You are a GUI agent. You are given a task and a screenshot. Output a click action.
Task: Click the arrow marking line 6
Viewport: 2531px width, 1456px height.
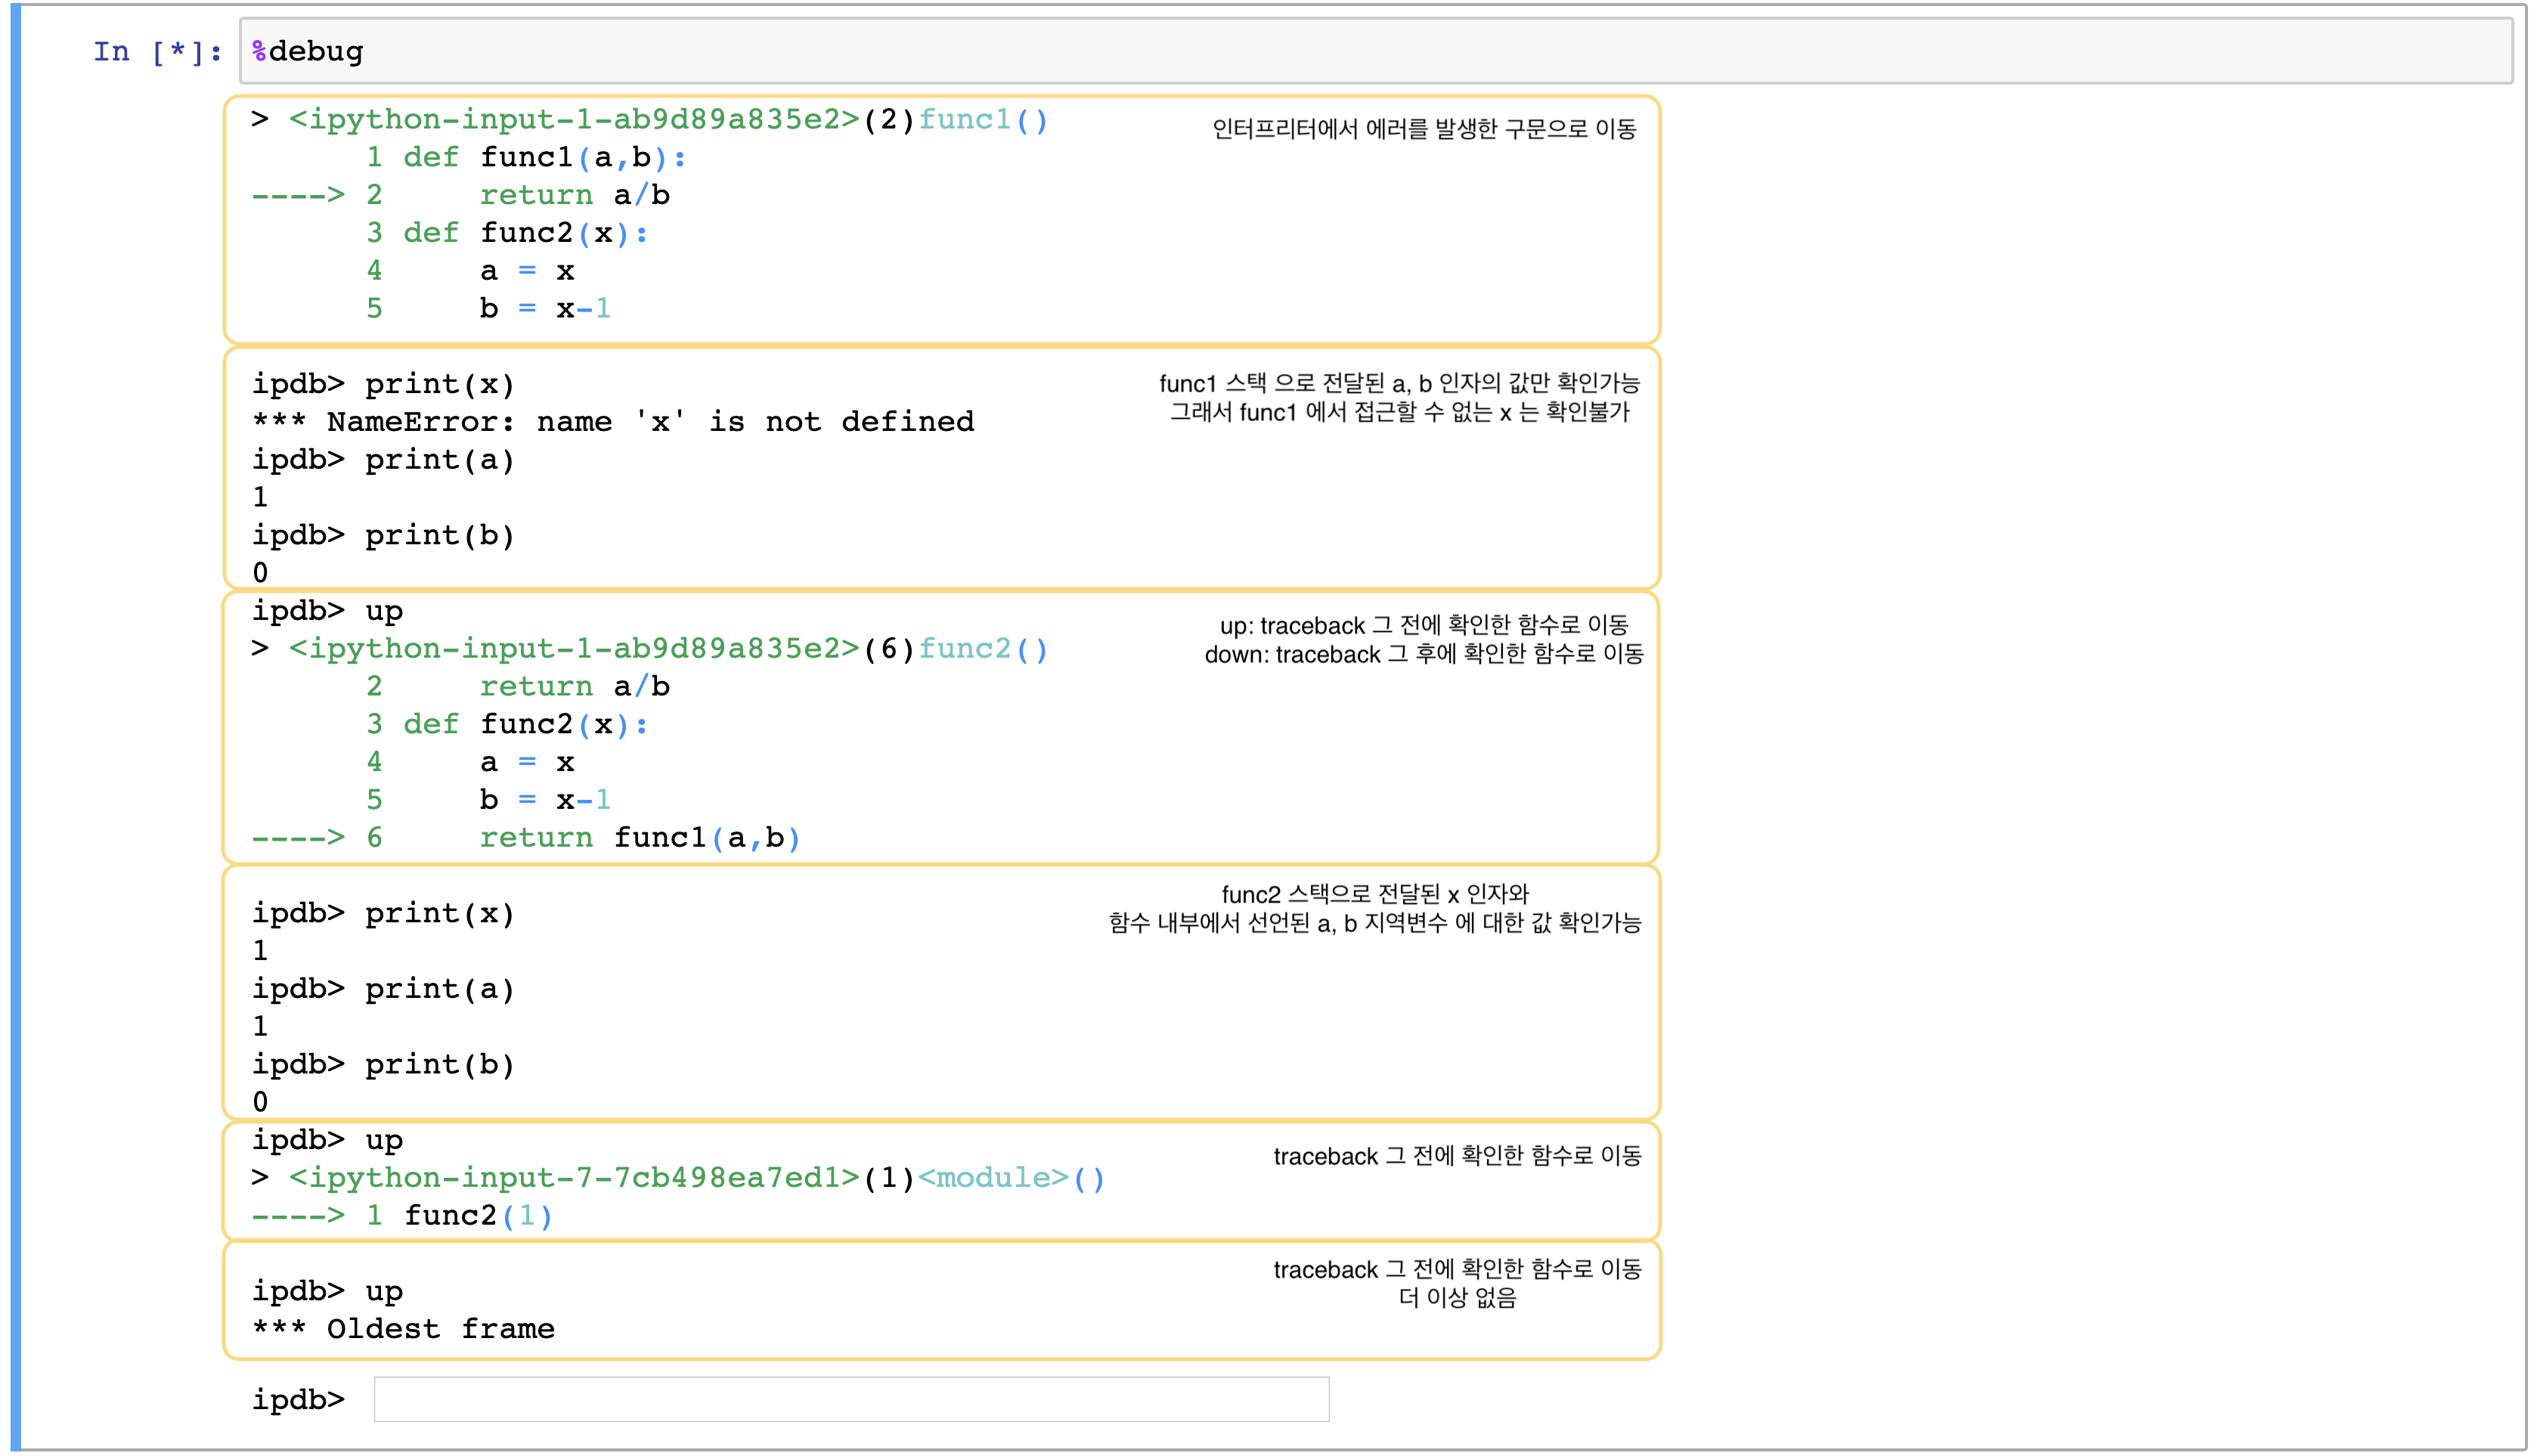click(298, 838)
